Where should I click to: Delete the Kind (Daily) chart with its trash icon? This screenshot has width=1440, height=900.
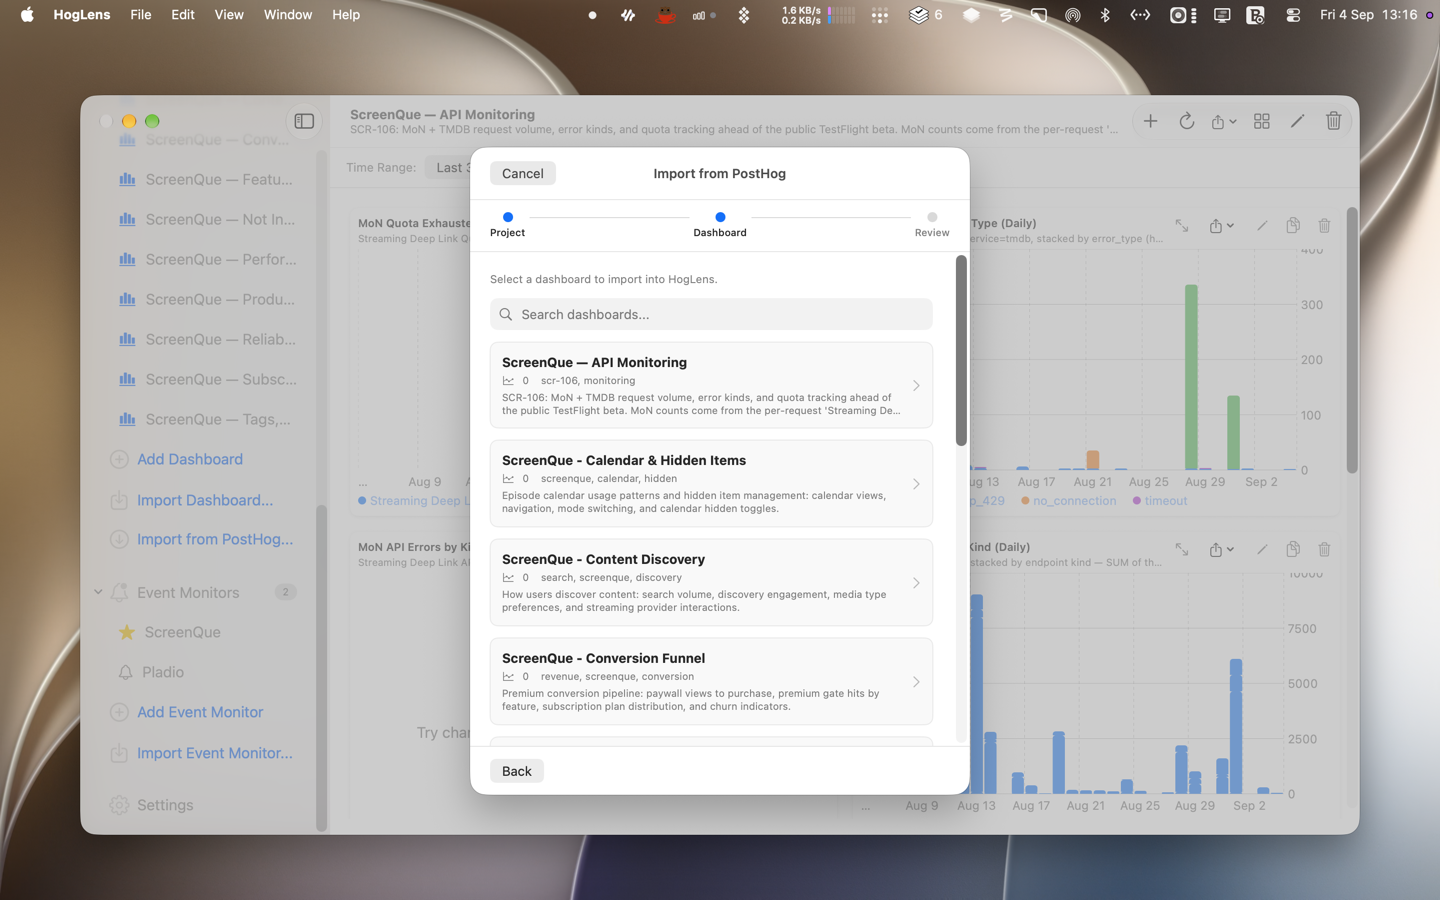click(1324, 550)
